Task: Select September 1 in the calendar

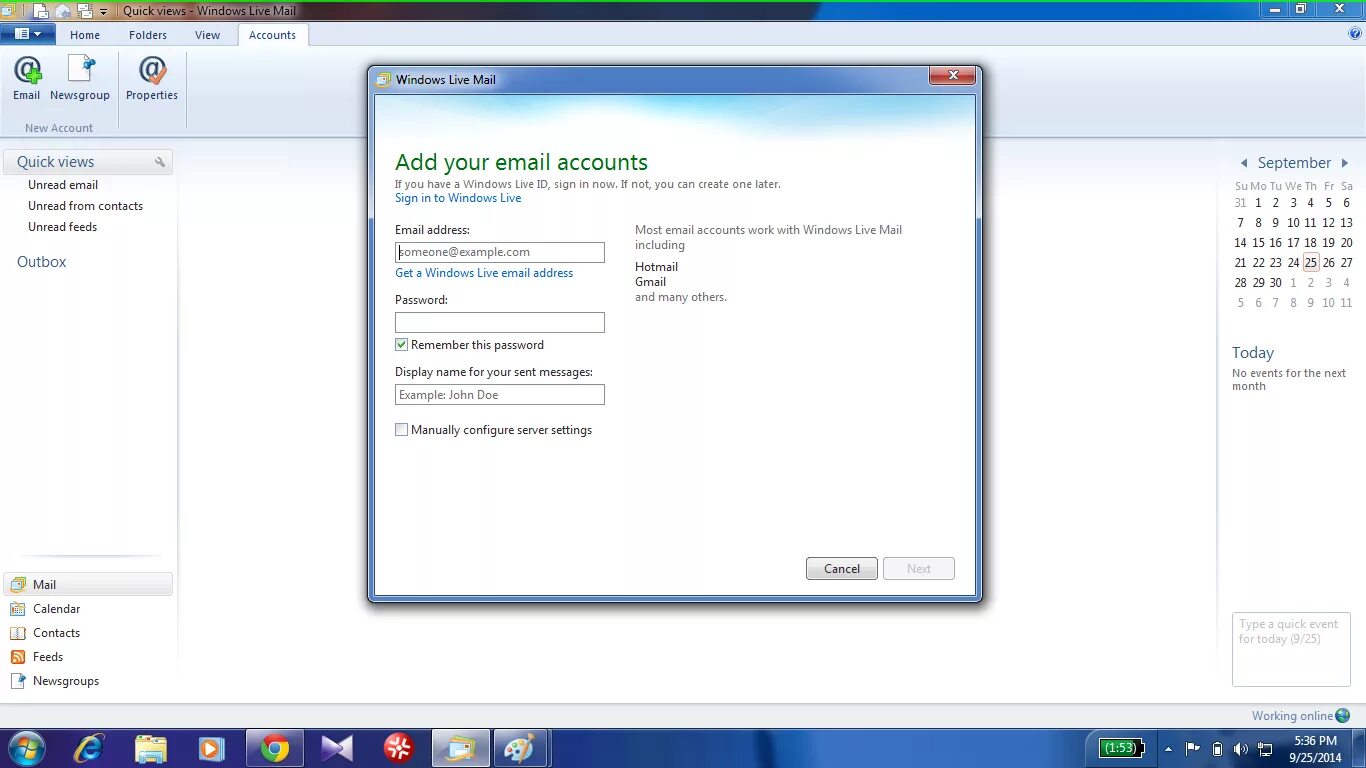Action: click(x=1258, y=203)
